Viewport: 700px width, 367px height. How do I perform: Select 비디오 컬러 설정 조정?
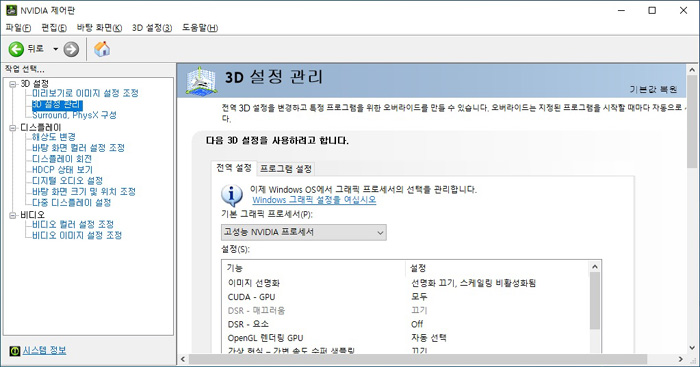click(73, 224)
